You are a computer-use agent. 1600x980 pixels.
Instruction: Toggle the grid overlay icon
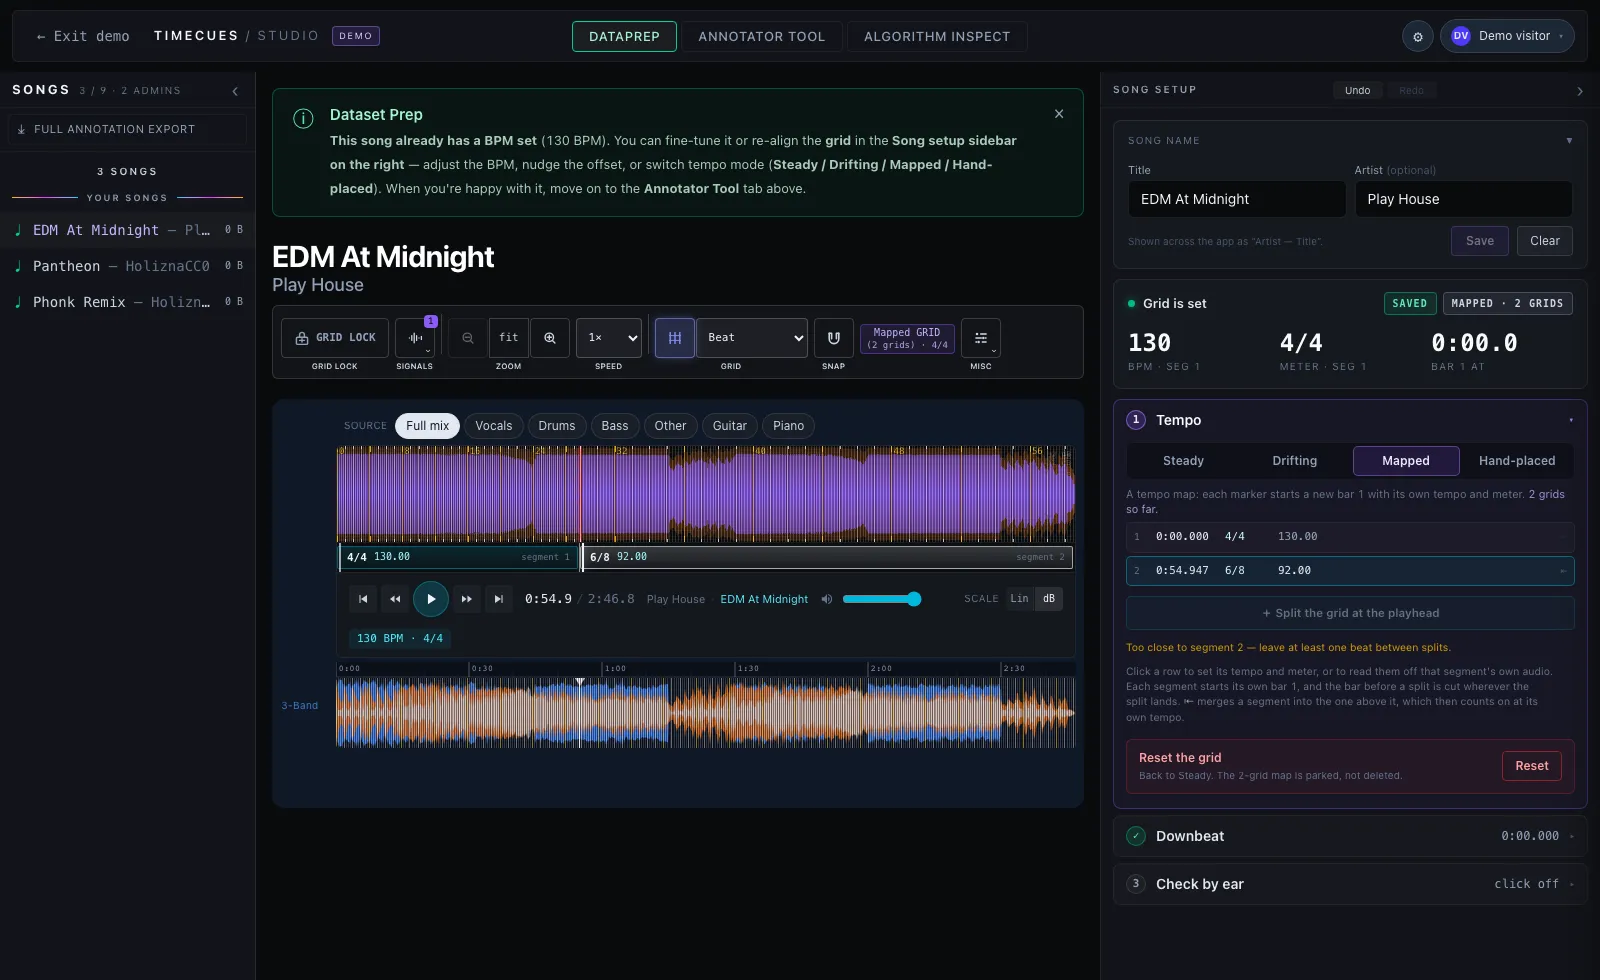click(675, 338)
